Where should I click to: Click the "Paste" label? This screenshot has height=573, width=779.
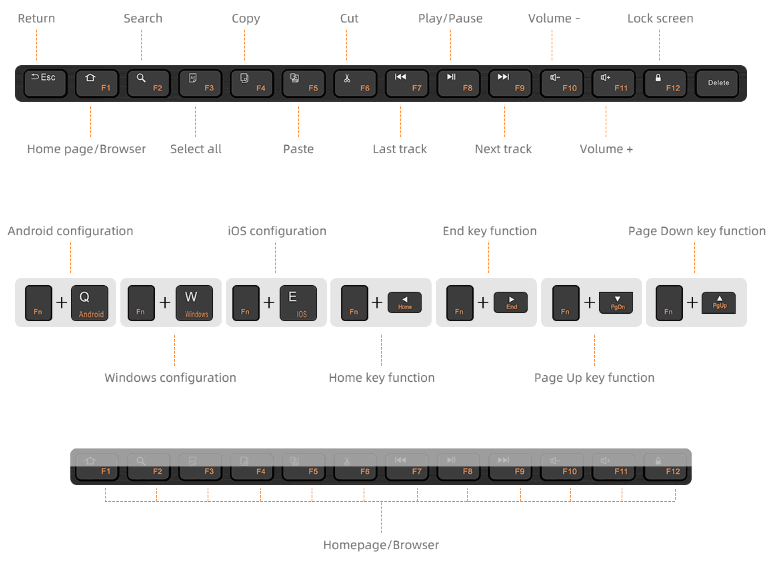point(298,149)
